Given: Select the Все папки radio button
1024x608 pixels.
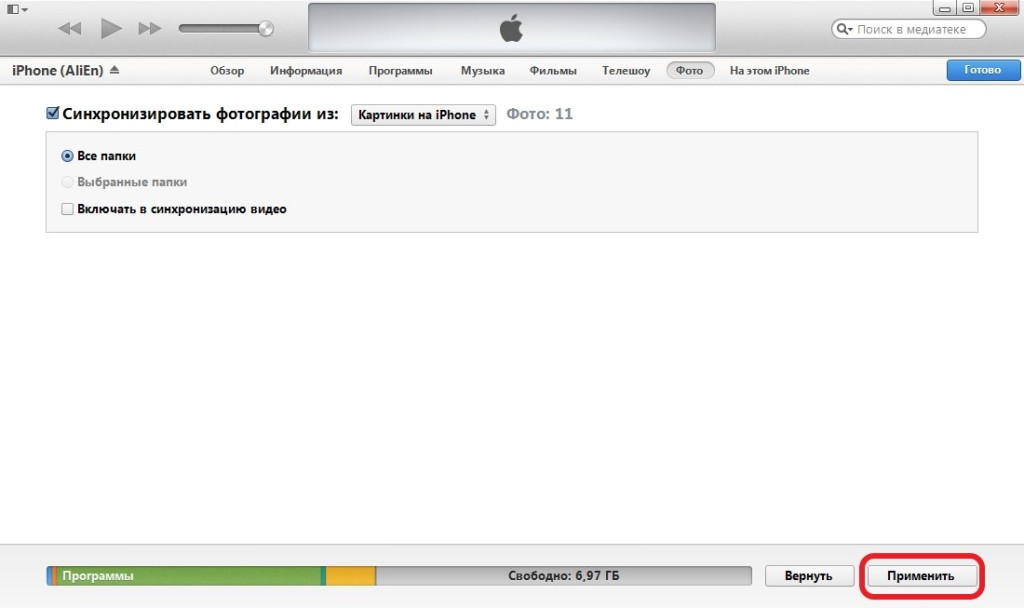Looking at the screenshot, I should (67, 156).
